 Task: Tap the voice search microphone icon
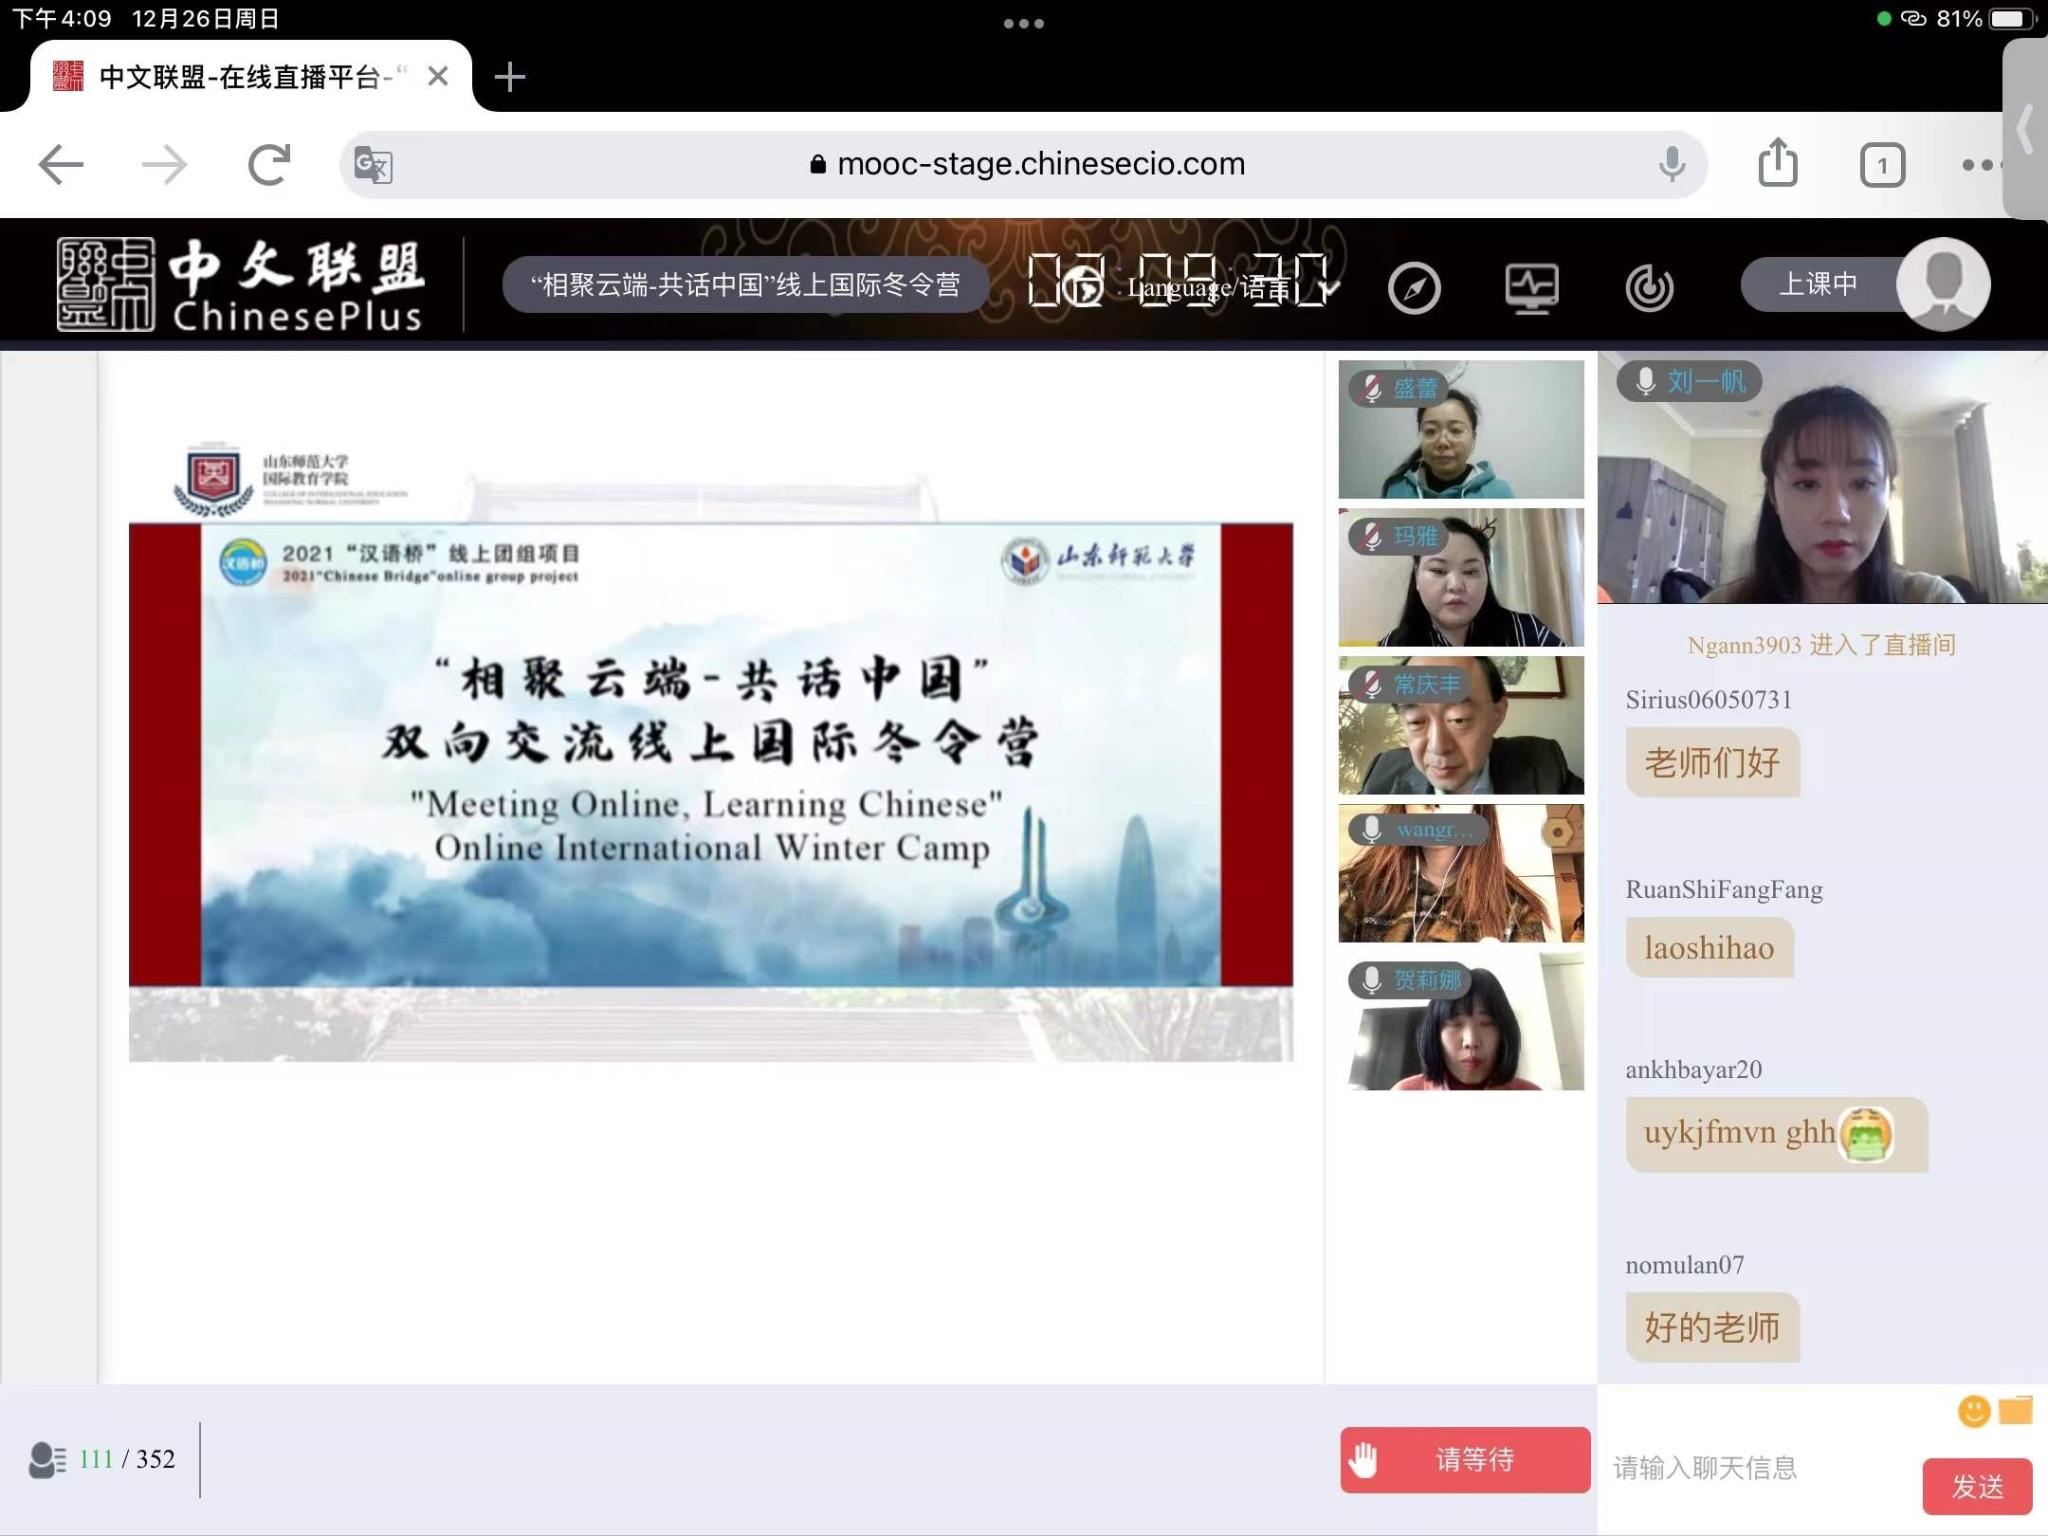point(1672,164)
